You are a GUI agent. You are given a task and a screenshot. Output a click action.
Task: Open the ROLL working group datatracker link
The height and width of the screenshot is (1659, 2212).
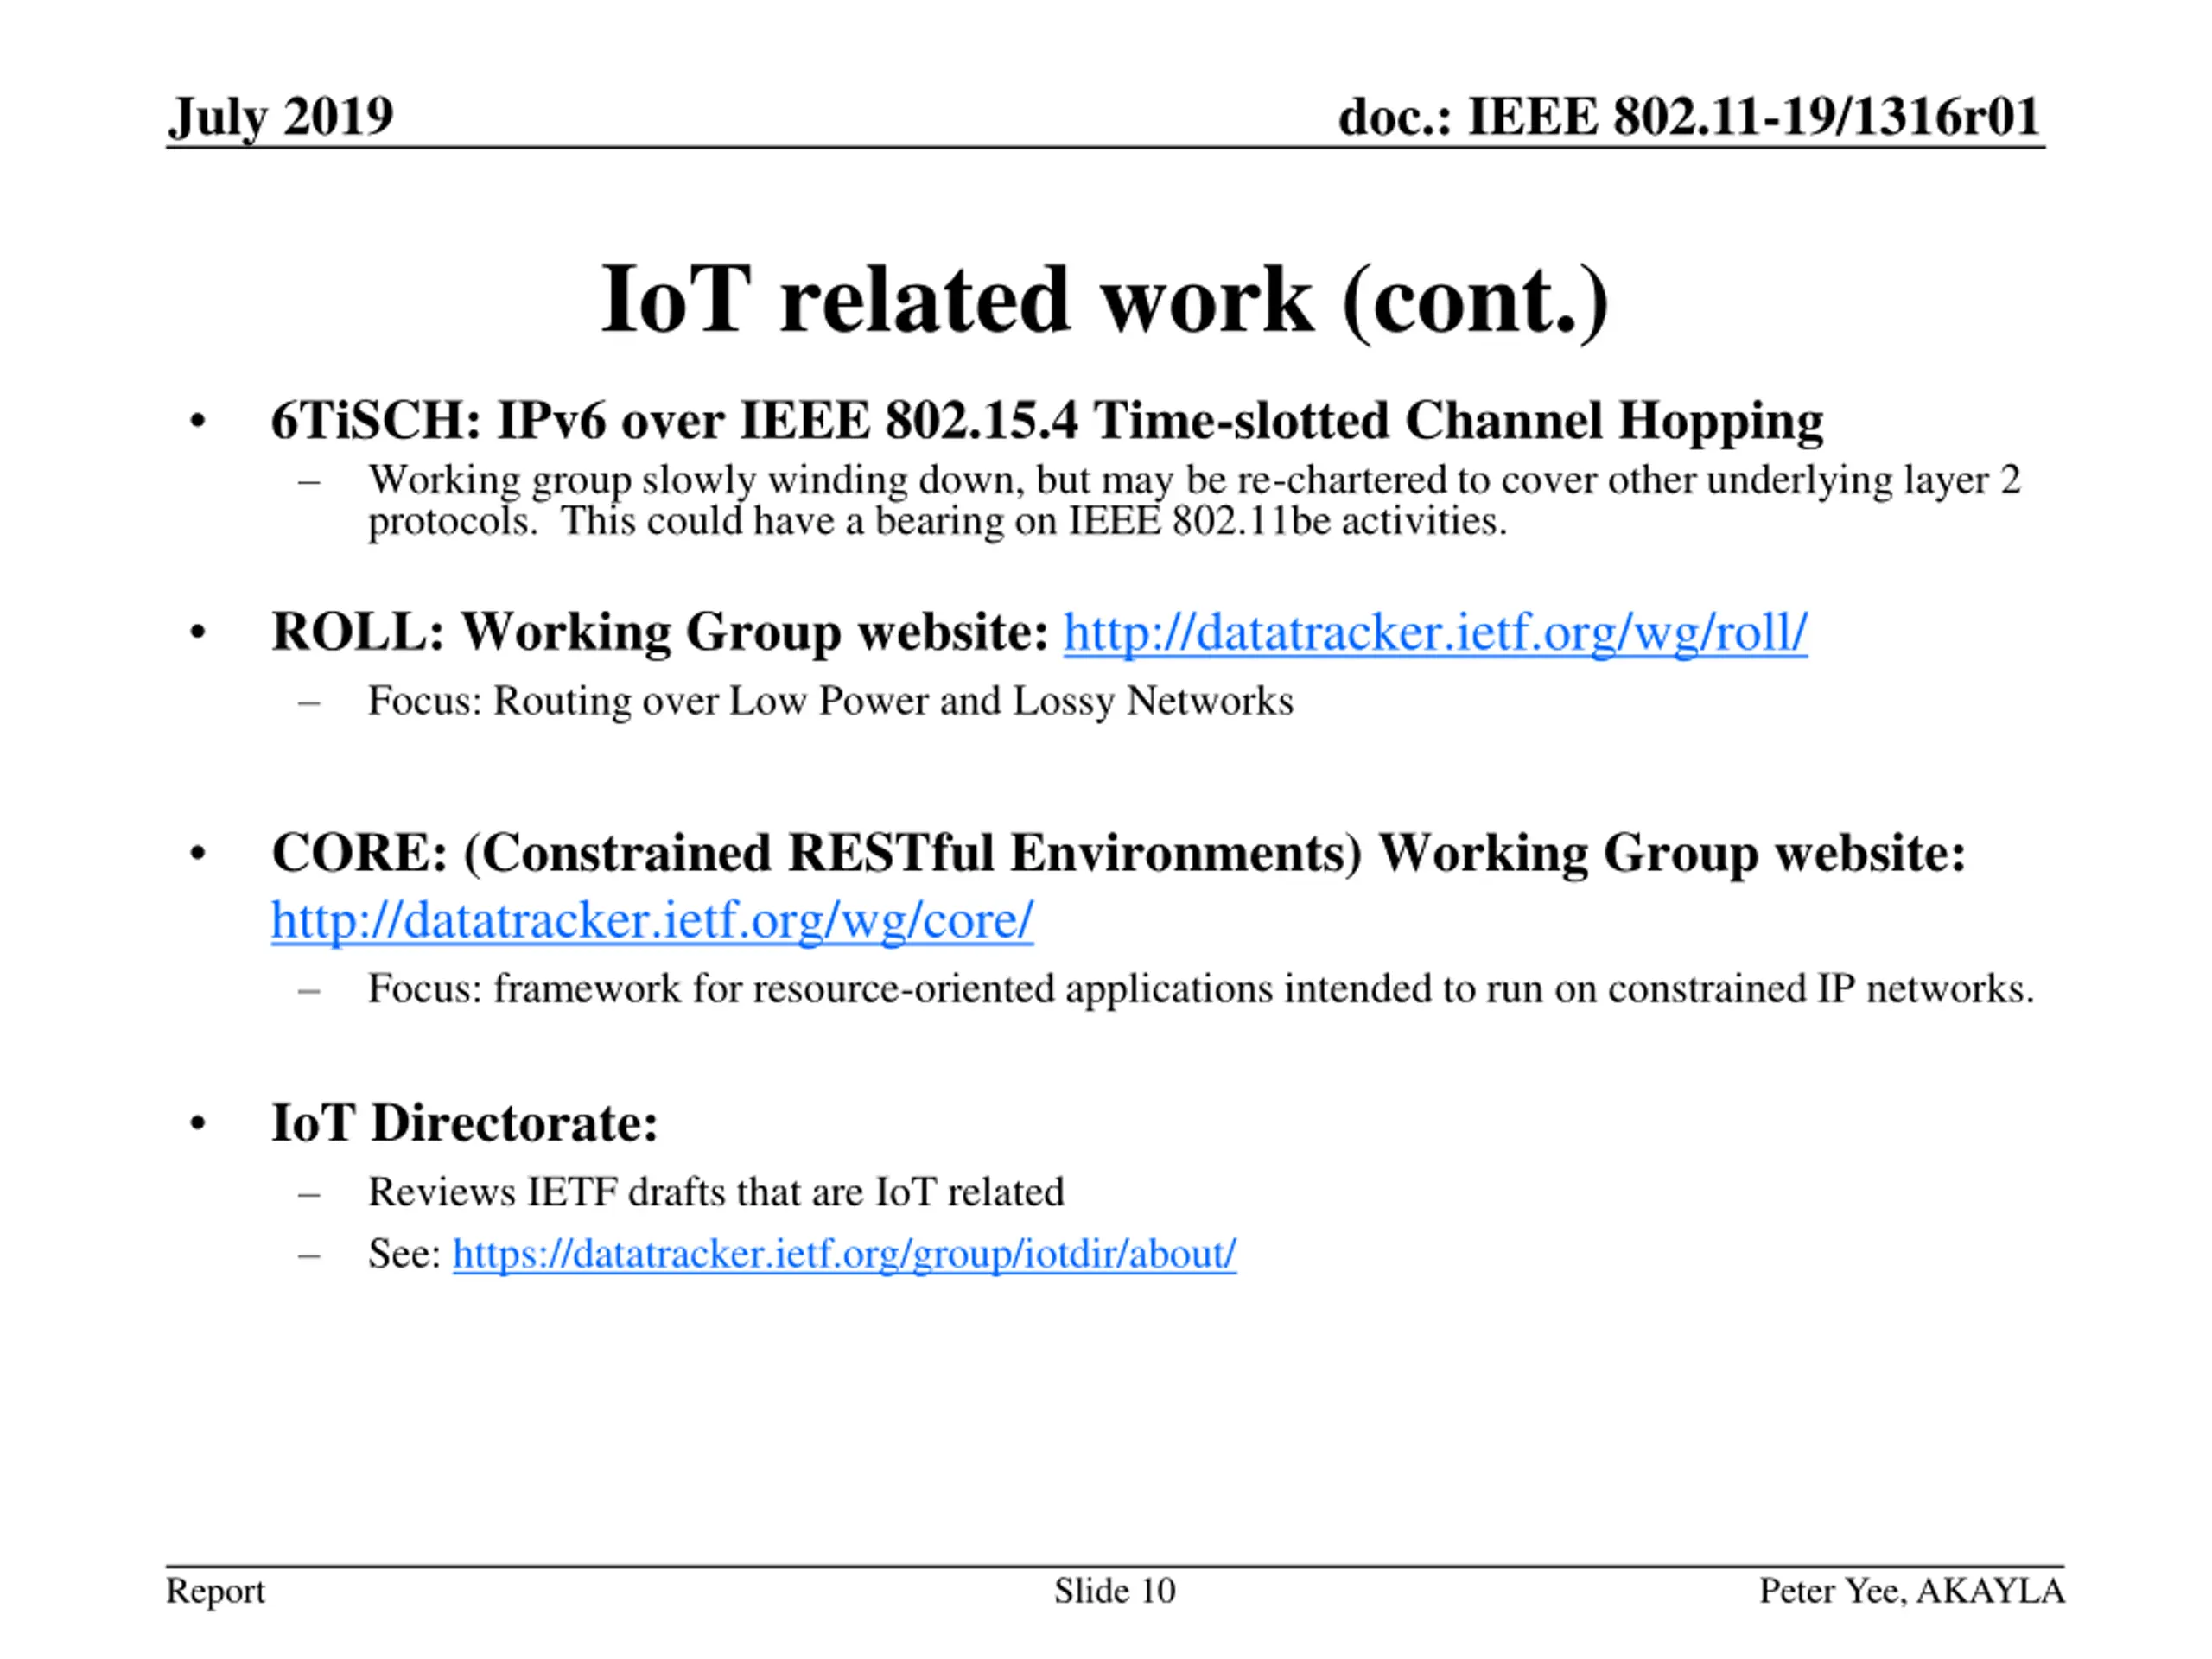coord(1435,633)
